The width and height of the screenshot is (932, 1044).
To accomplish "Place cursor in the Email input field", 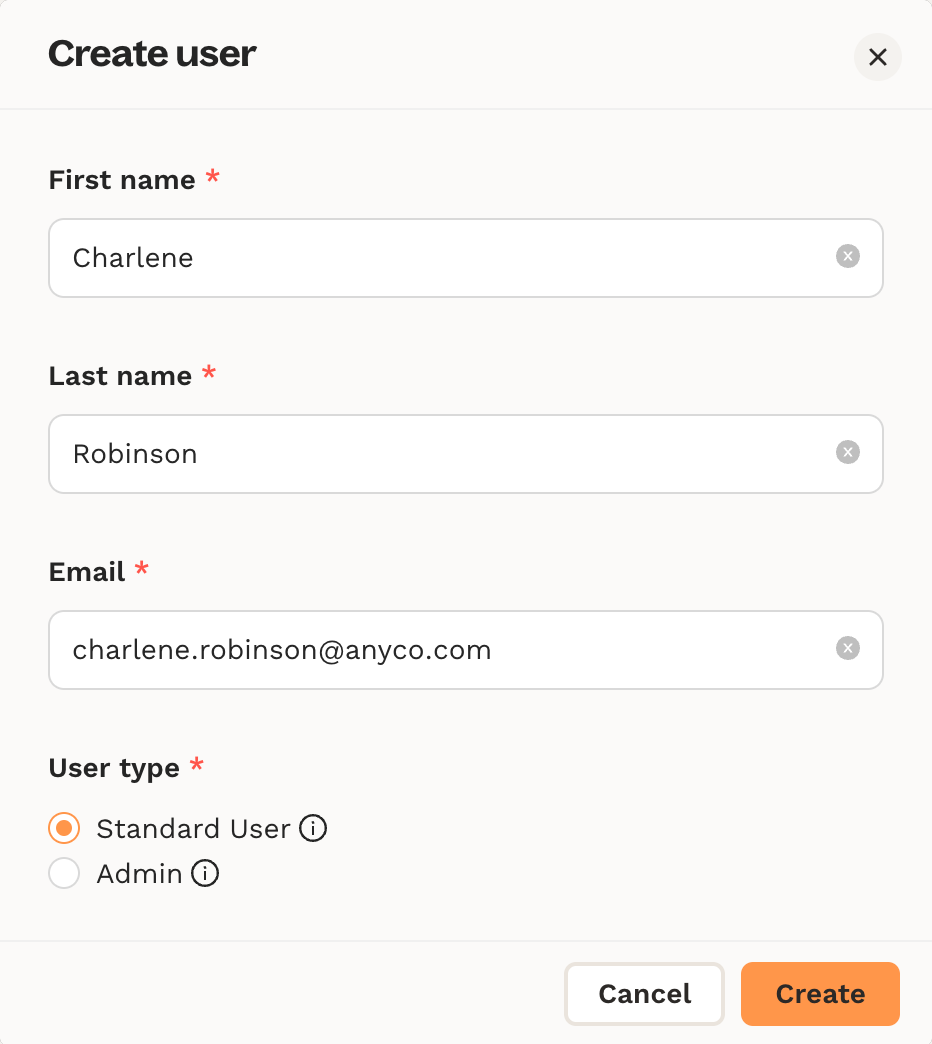I will (x=440, y=650).
